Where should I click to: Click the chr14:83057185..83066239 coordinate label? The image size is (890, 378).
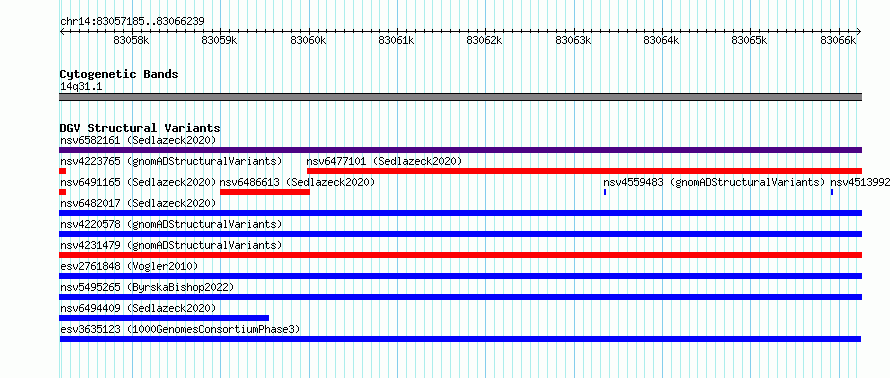tap(132, 22)
